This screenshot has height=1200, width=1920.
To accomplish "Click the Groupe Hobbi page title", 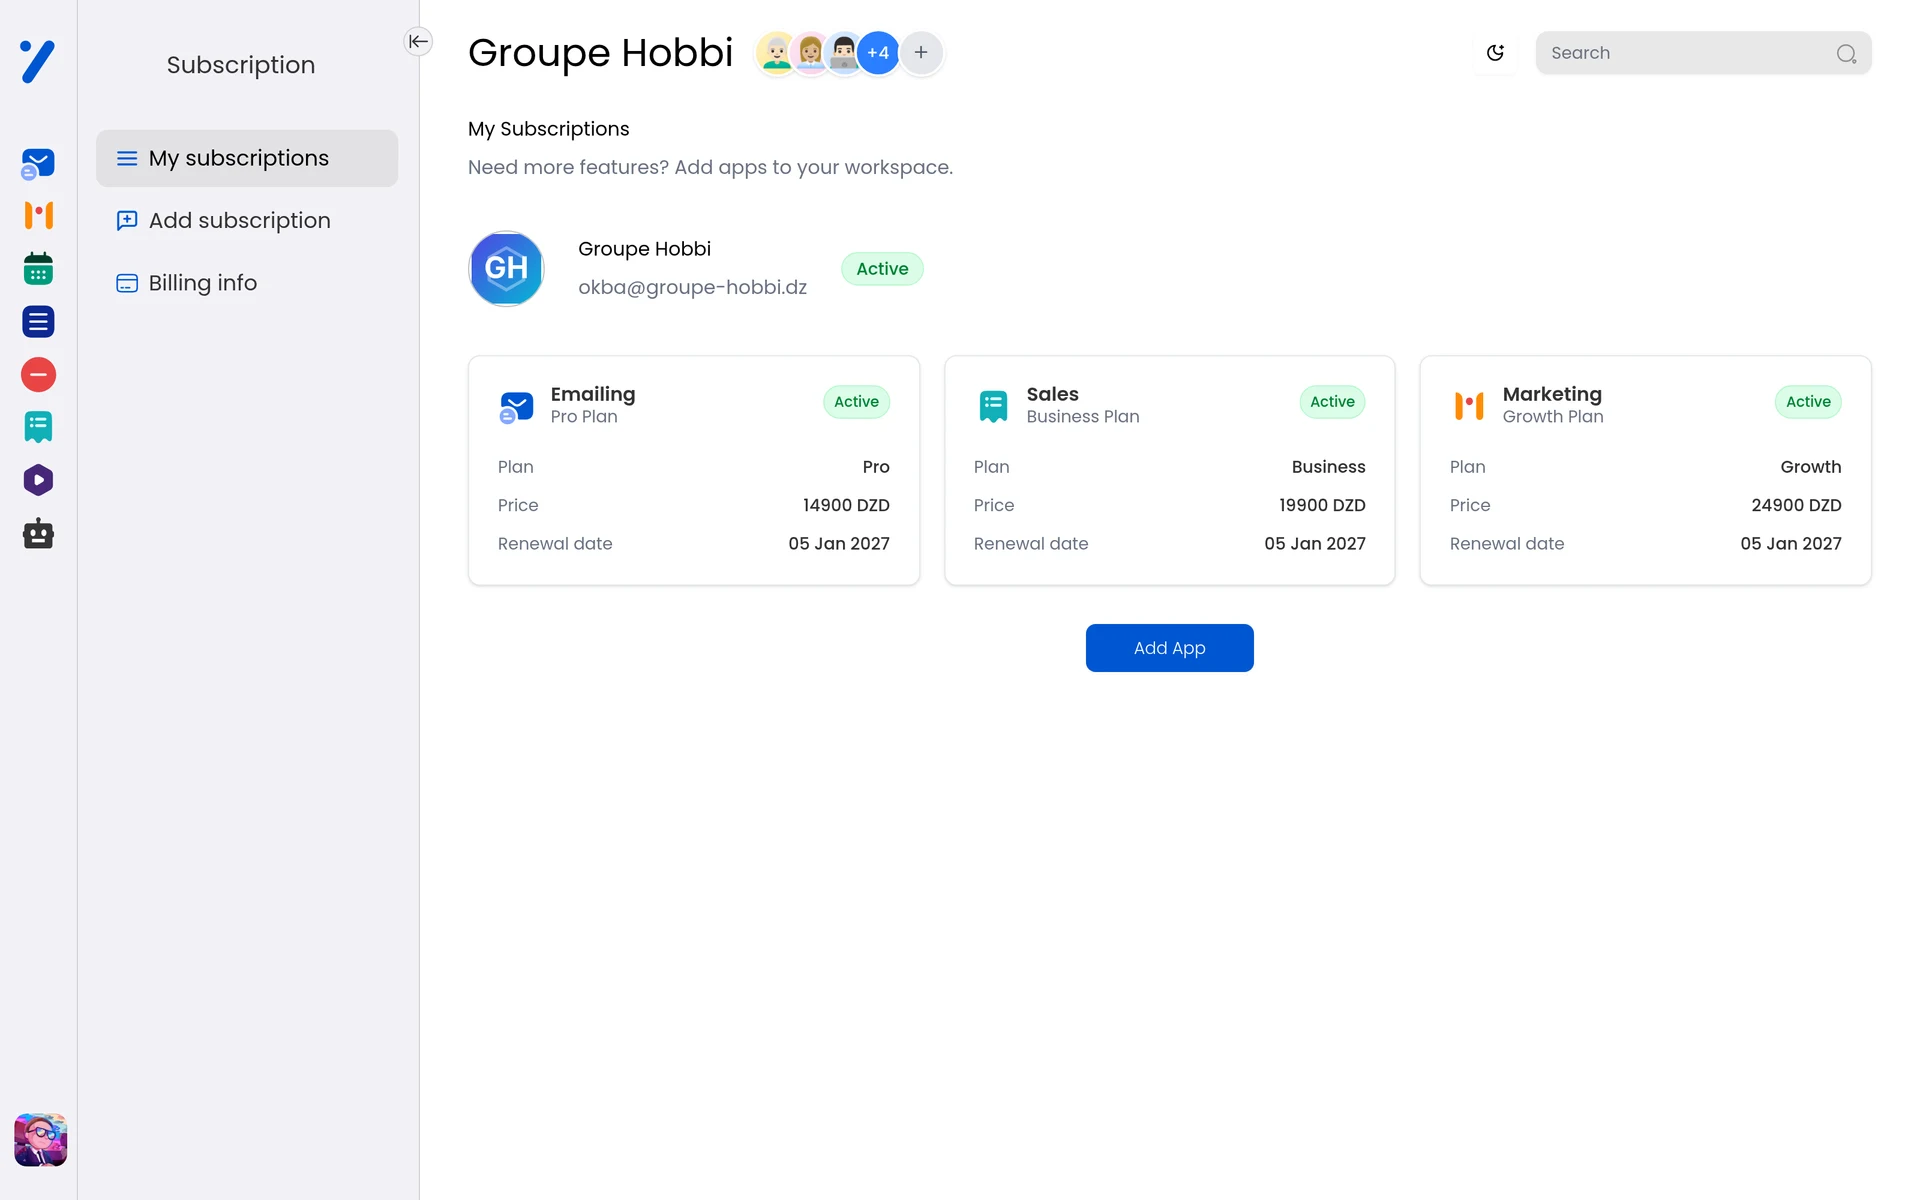I will (600, 53).
